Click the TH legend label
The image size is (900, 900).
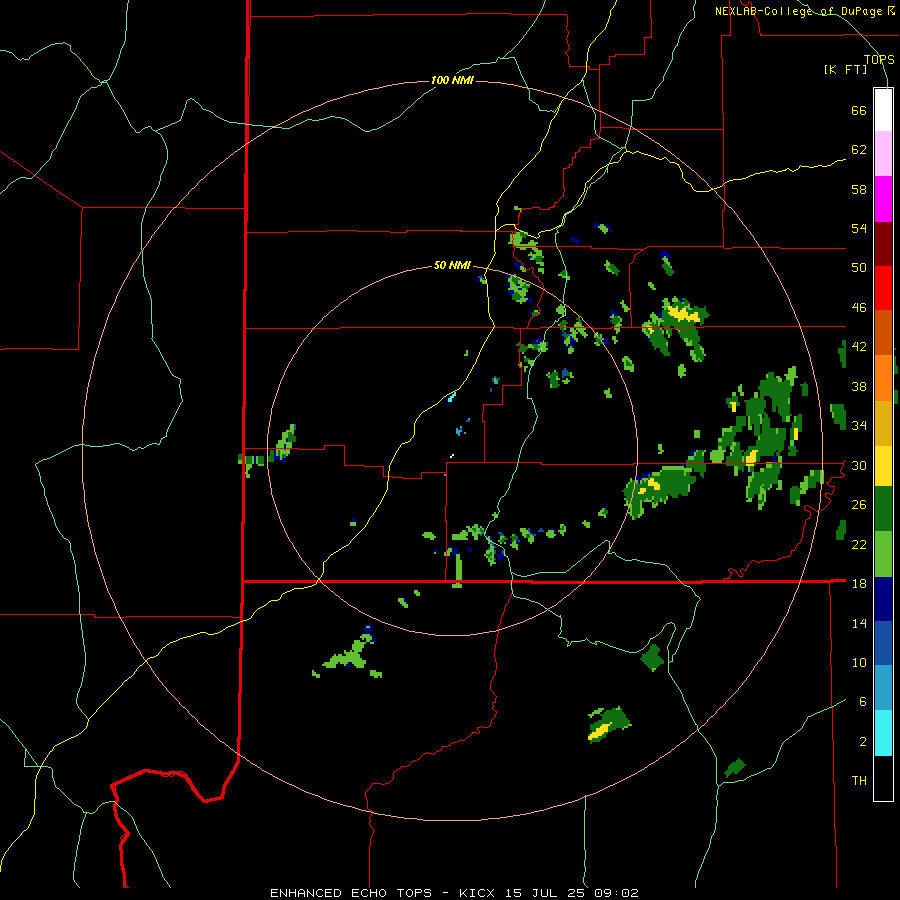click(859, 781)
